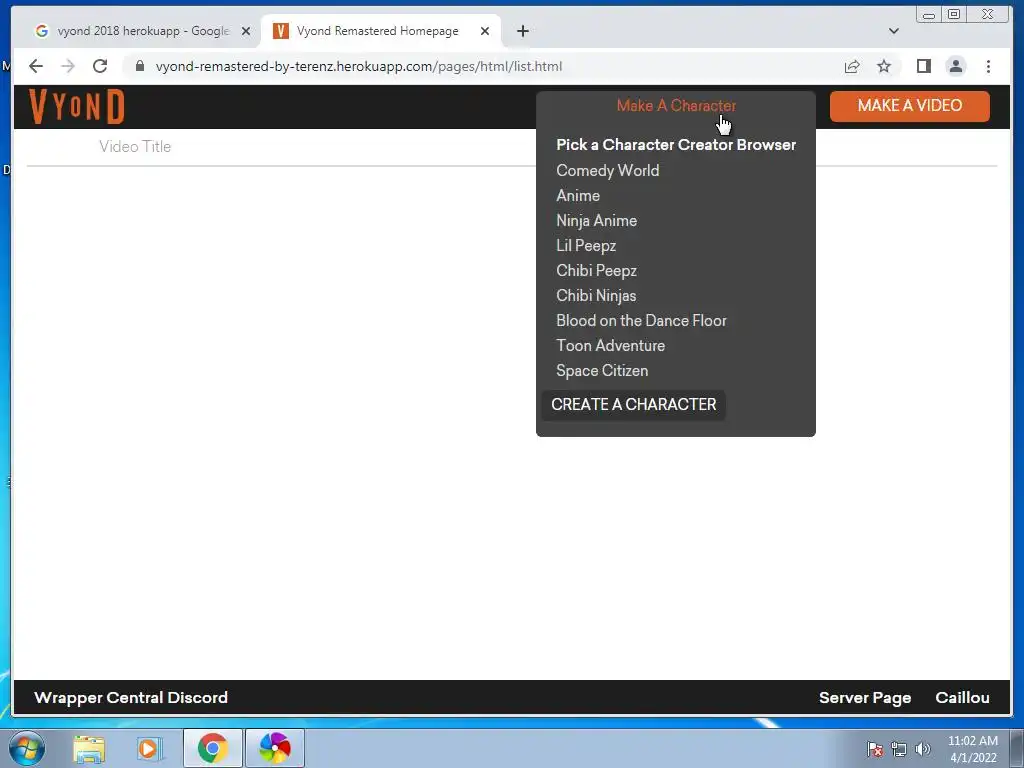Select Lil Peepz character theme
This screenshot has height=768, width=1024.
(586, 246)
